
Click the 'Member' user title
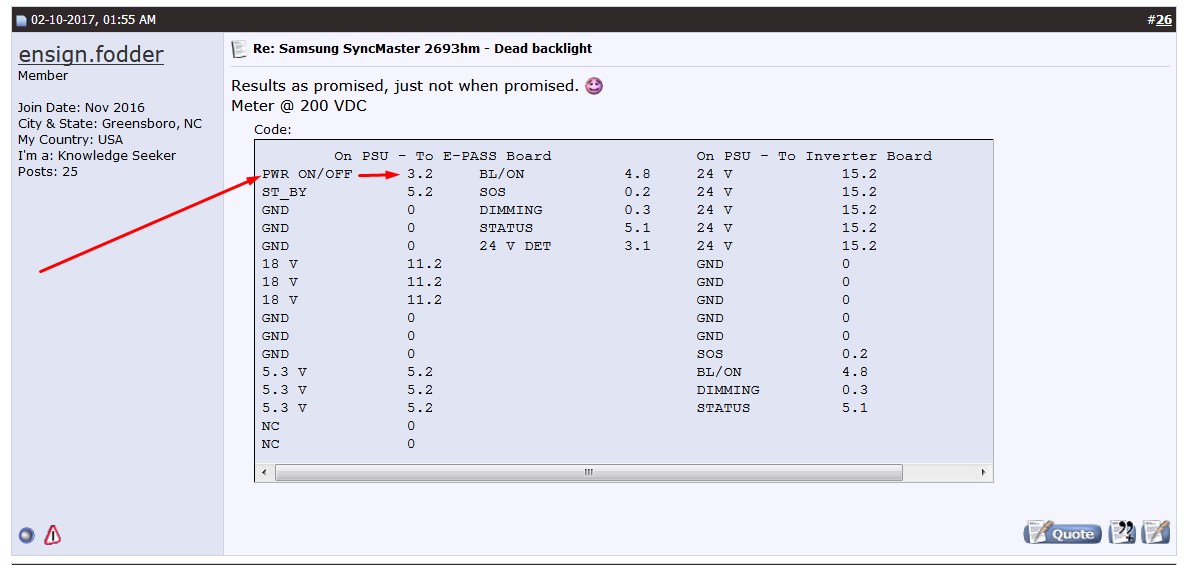(x=43, y=76)
